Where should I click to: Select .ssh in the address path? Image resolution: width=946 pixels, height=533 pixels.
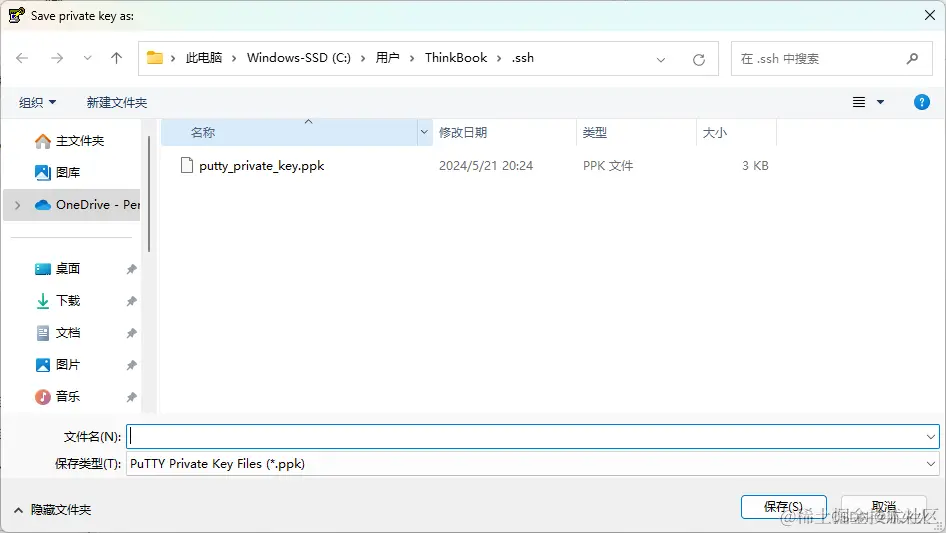[523, 58]
